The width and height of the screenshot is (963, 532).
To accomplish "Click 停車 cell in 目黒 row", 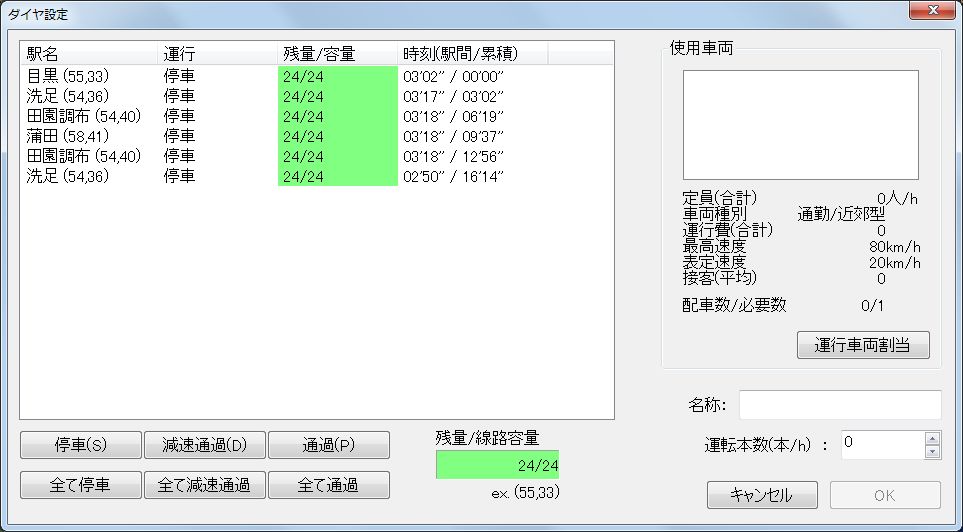I will click(x=179, y=77).
